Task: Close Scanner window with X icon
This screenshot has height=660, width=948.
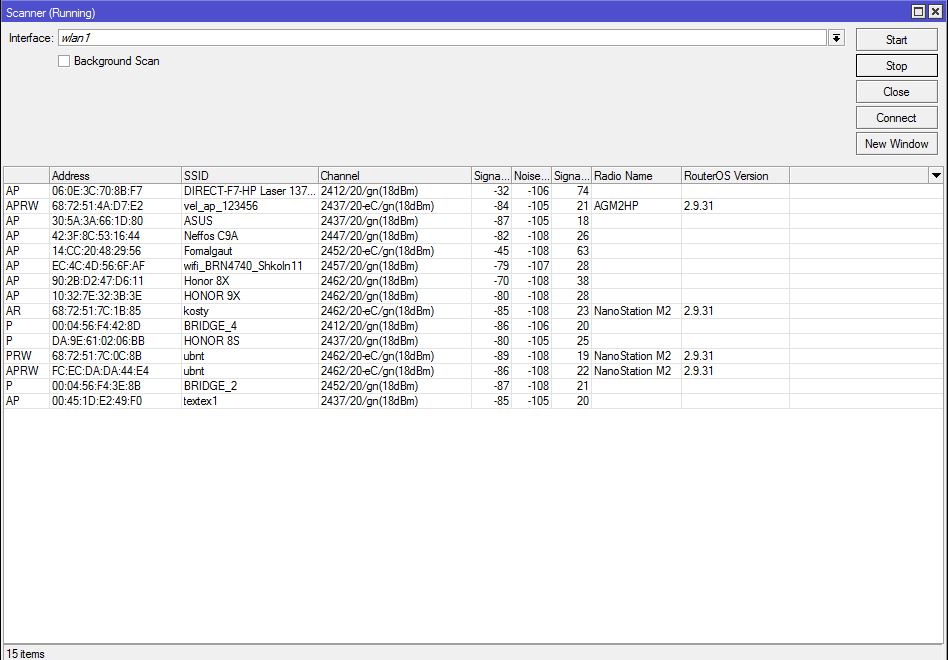Action: pyautogui.click(x=935, y=11)
